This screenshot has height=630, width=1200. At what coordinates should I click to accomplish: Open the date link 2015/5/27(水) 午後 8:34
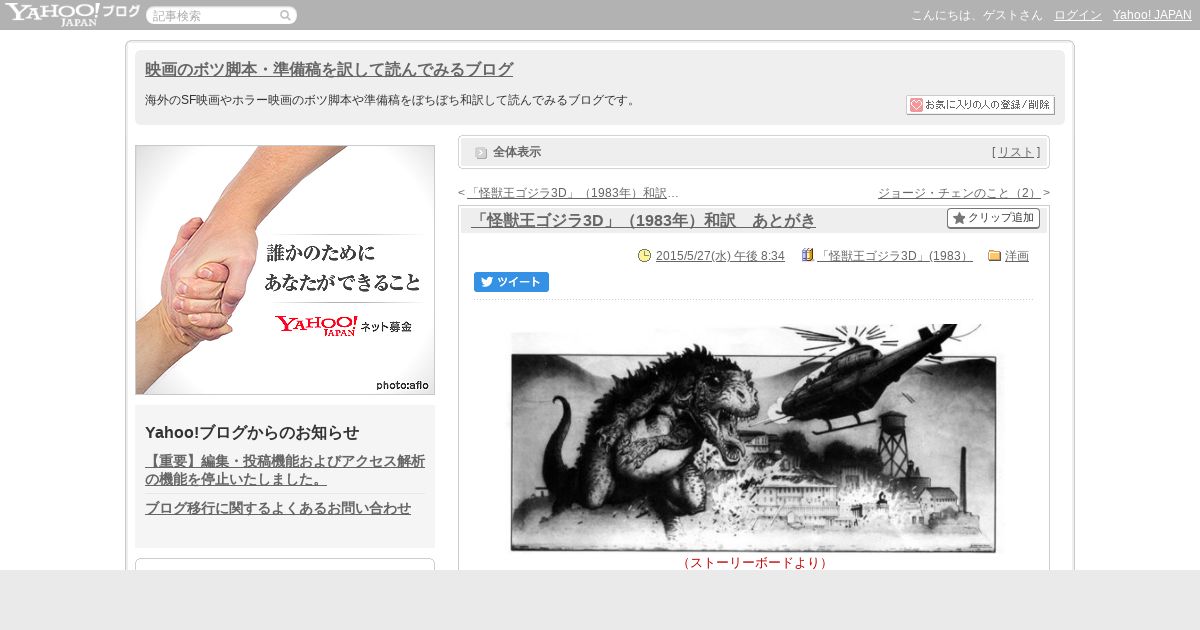pyautogui.click(x=720, y=256)
